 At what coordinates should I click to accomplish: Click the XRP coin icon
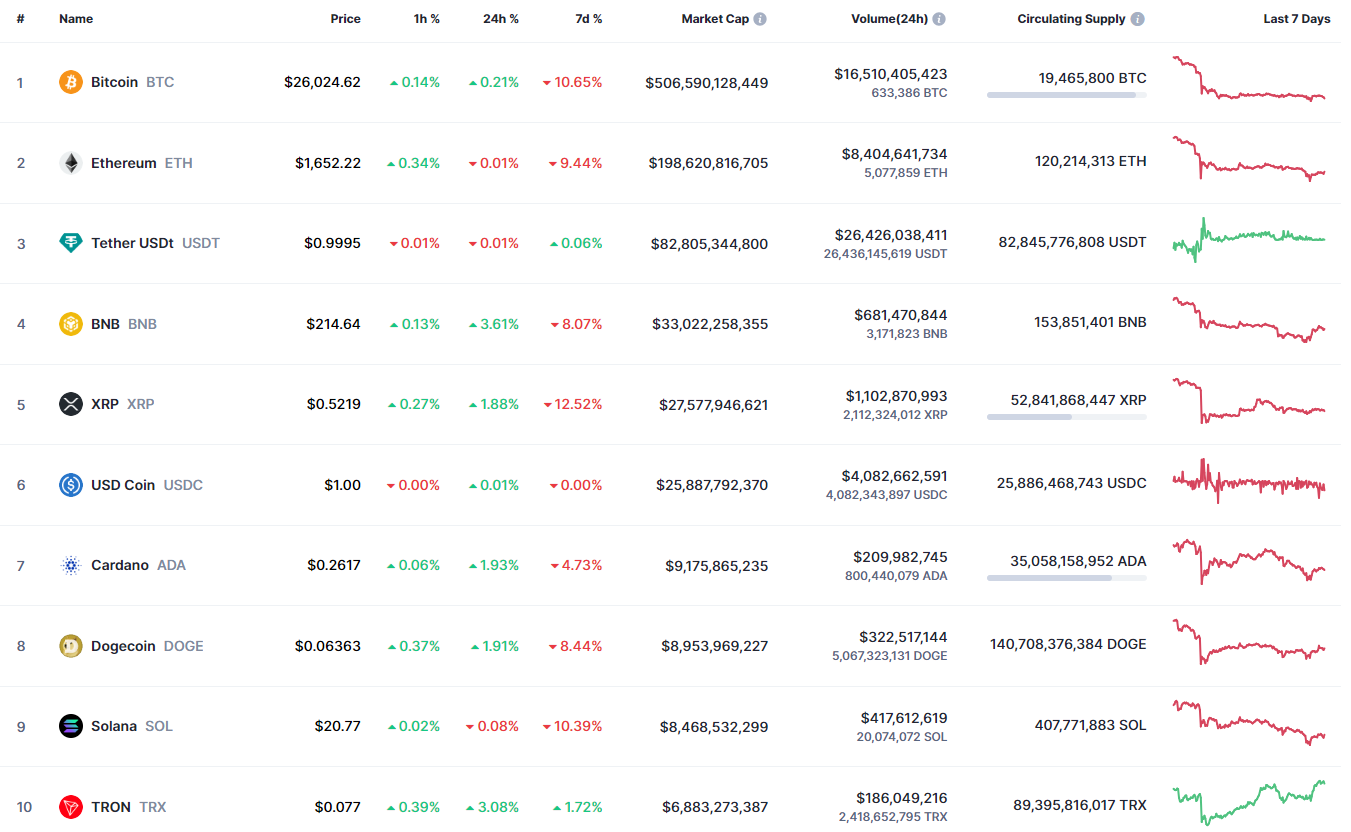[x=70, y=404]
